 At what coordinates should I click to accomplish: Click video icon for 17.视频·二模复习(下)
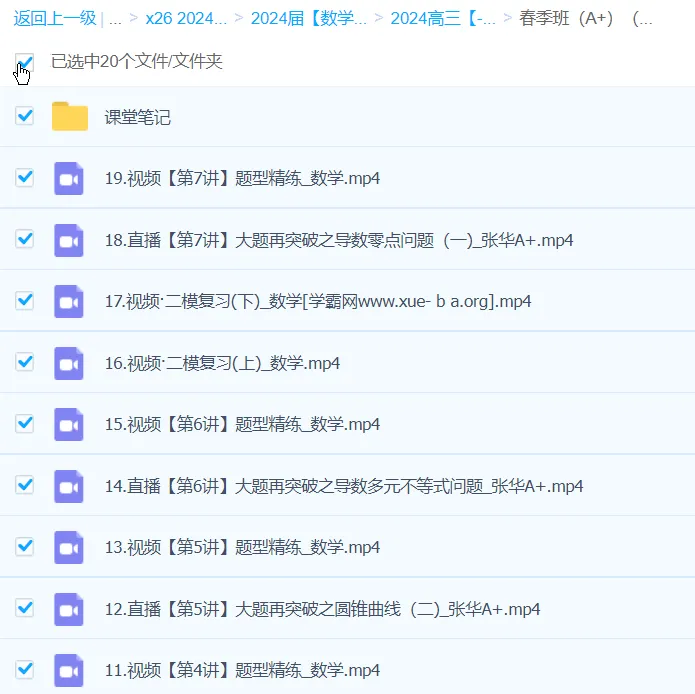(69, 301)
